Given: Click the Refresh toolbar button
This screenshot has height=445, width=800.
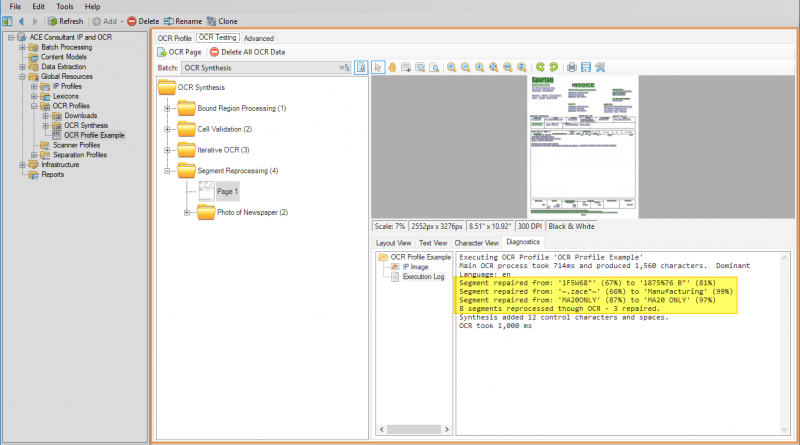Looking at the screenshot, I should pyautogui.click(x=65, y=21).
